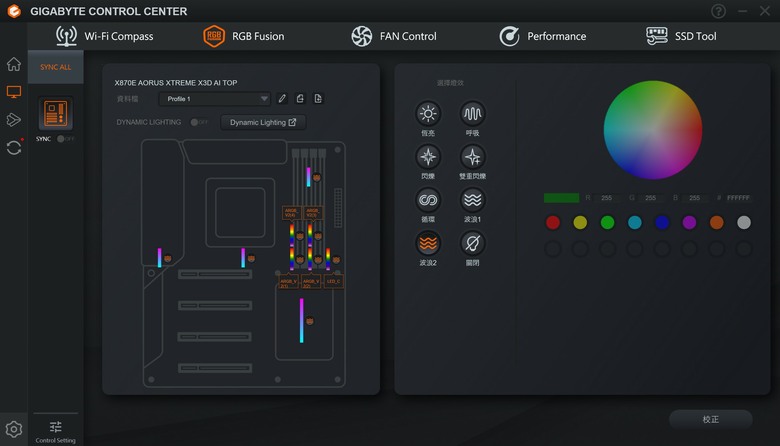Choose the 閃爍 flash effect
Viewport: 780px width, 446px height.
428,157
